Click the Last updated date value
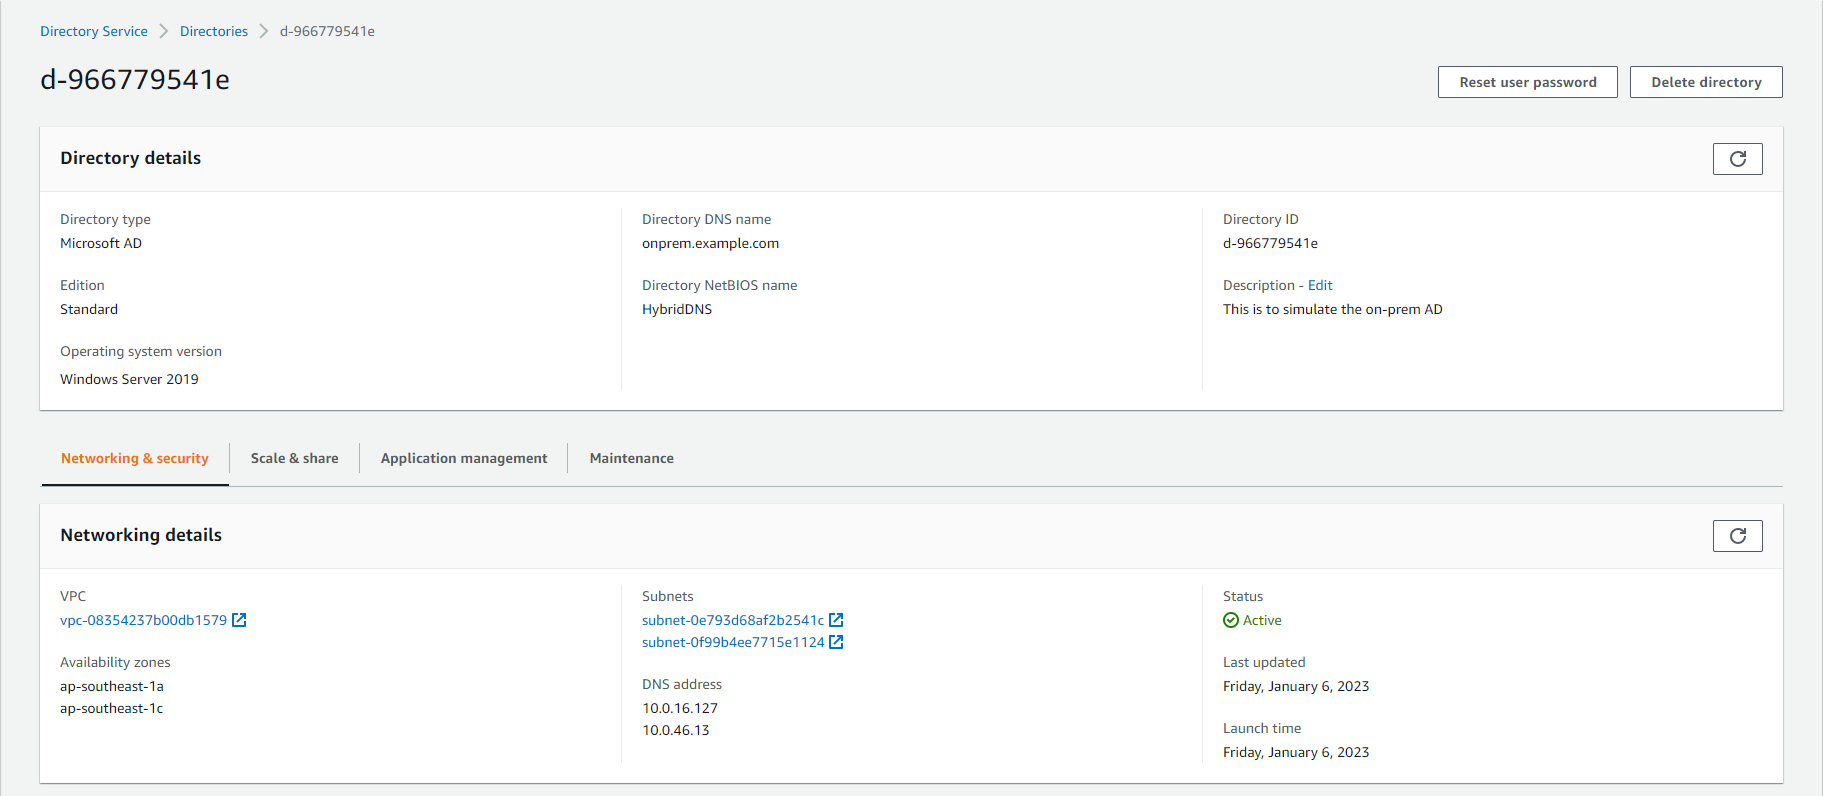 click(1296, 686)
